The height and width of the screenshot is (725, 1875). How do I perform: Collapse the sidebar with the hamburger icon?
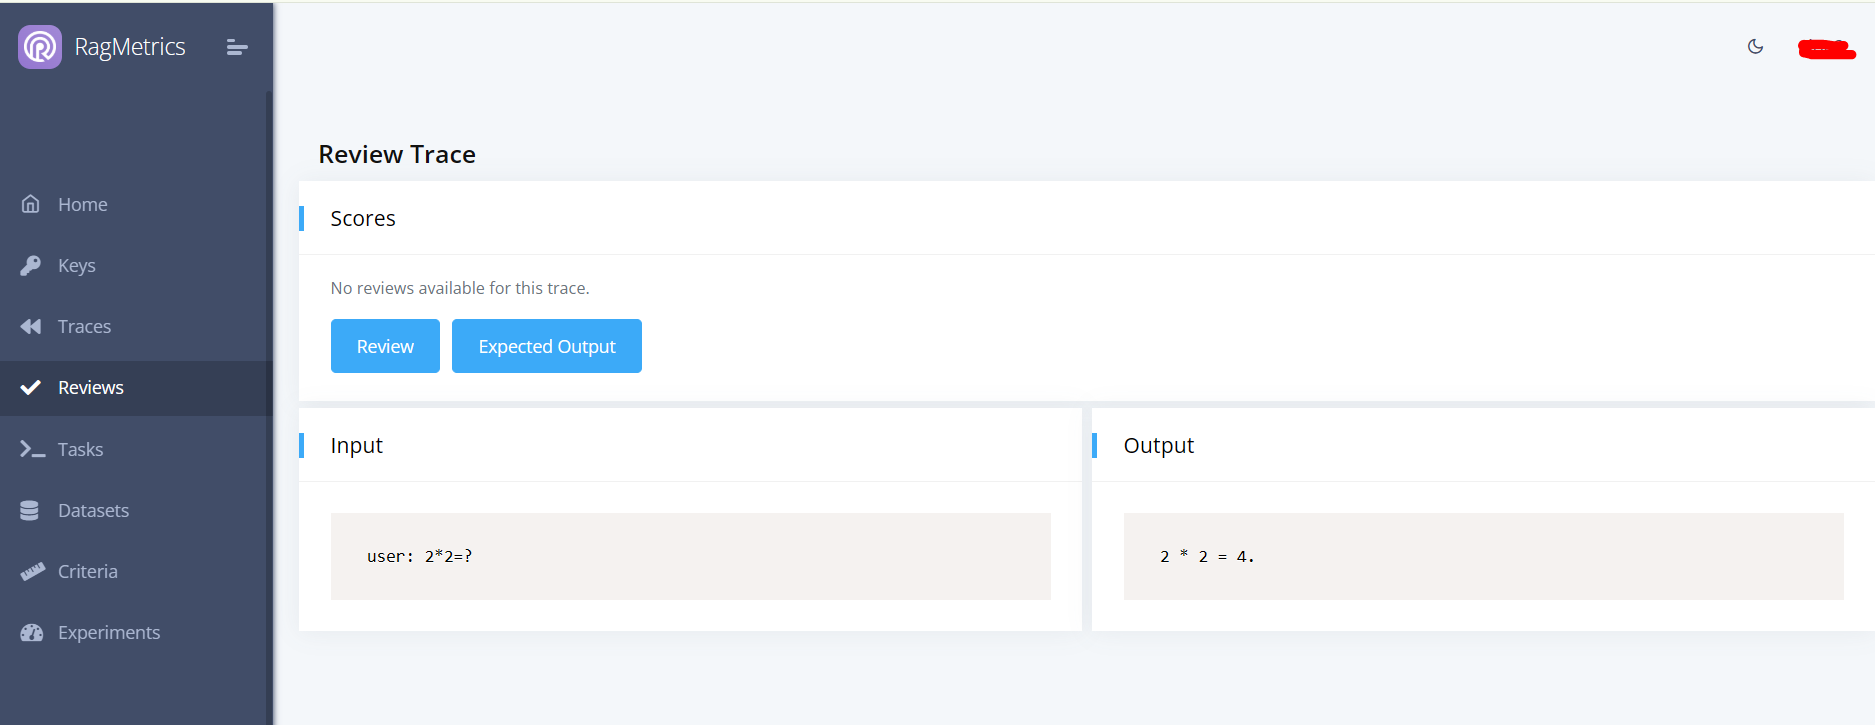coord(237,47)
